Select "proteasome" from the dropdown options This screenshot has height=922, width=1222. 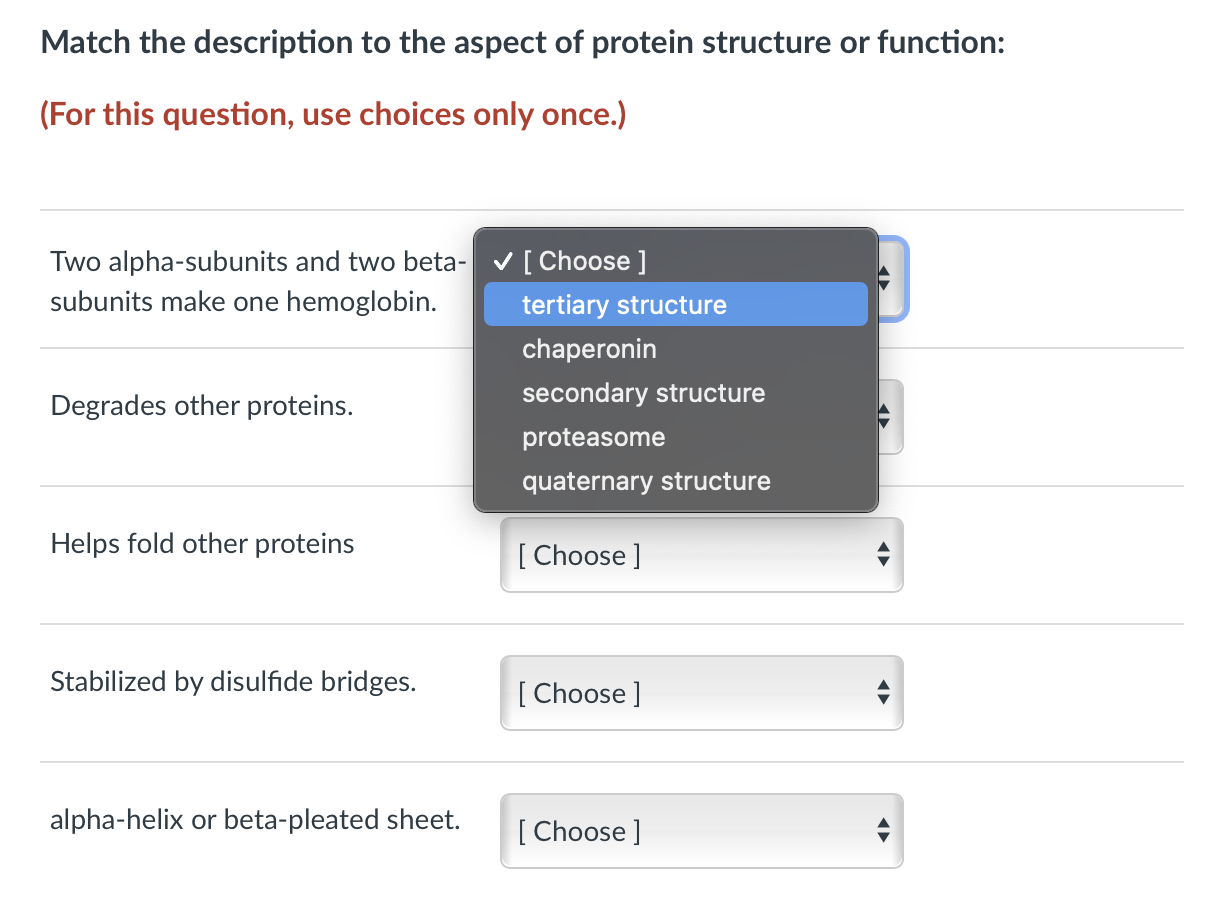coord(593,436)
